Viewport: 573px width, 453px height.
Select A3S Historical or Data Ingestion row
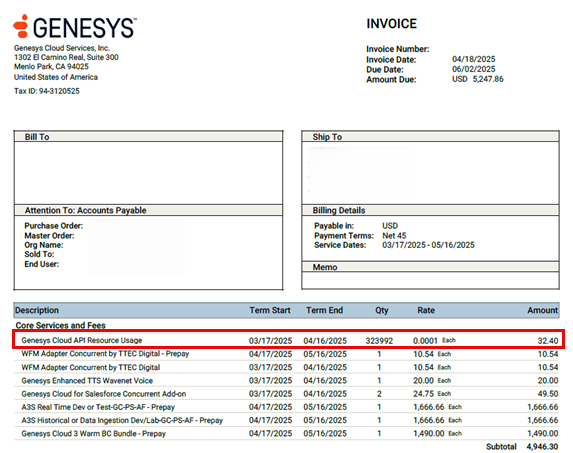point(287,420)
